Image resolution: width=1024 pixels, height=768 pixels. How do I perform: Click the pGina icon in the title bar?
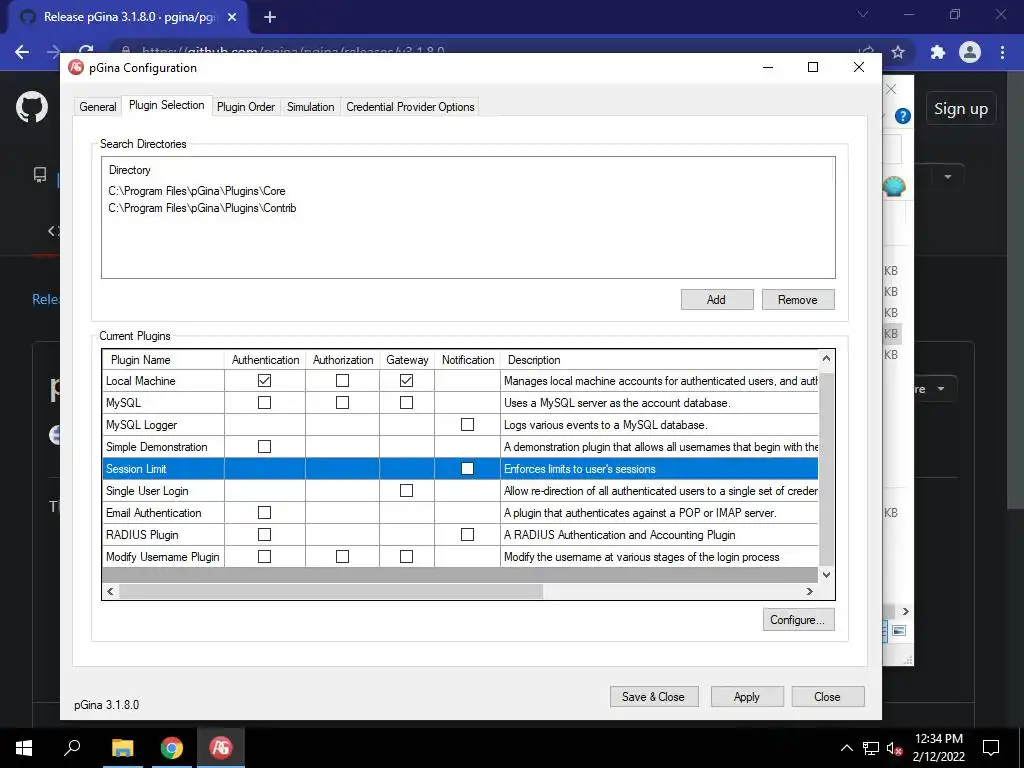pyautogui.click(x=76, y=67)
